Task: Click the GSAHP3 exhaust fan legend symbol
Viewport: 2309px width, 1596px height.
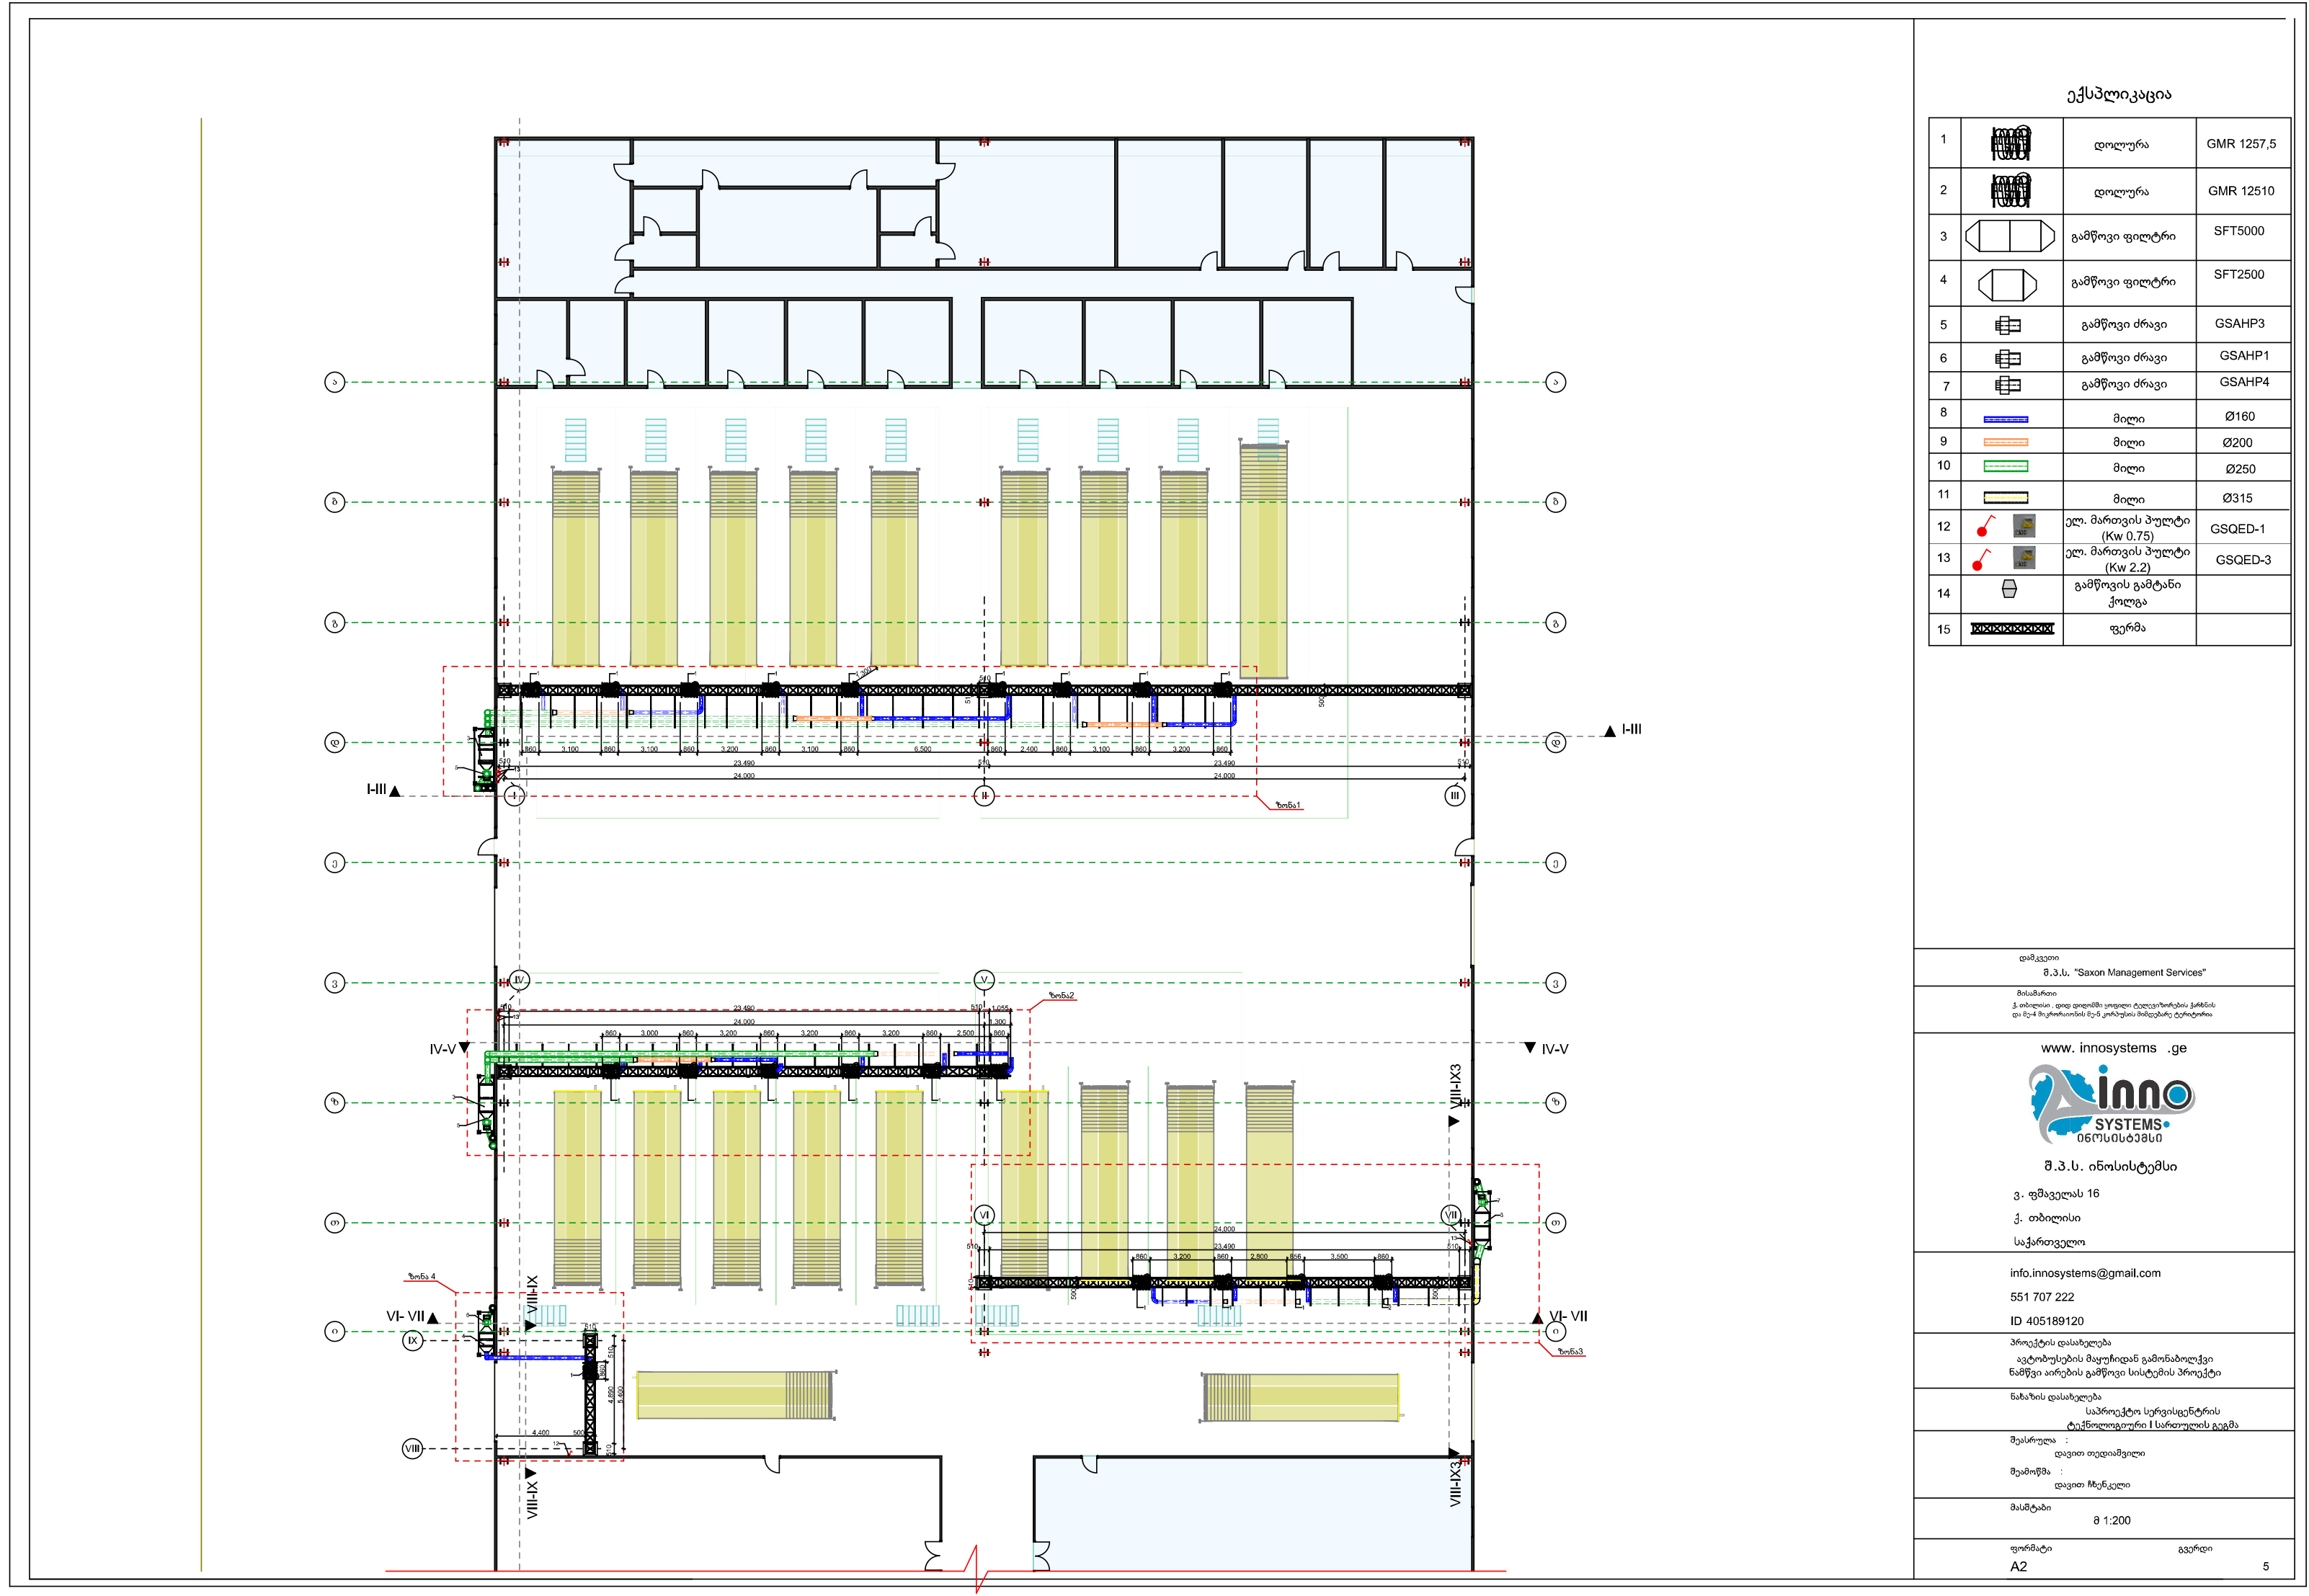Action: pos(2007,325)
